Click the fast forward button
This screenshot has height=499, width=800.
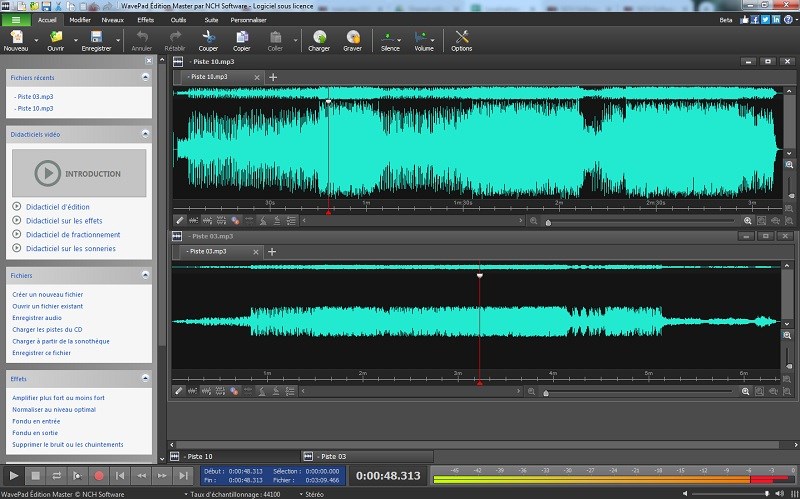(162, 476)
